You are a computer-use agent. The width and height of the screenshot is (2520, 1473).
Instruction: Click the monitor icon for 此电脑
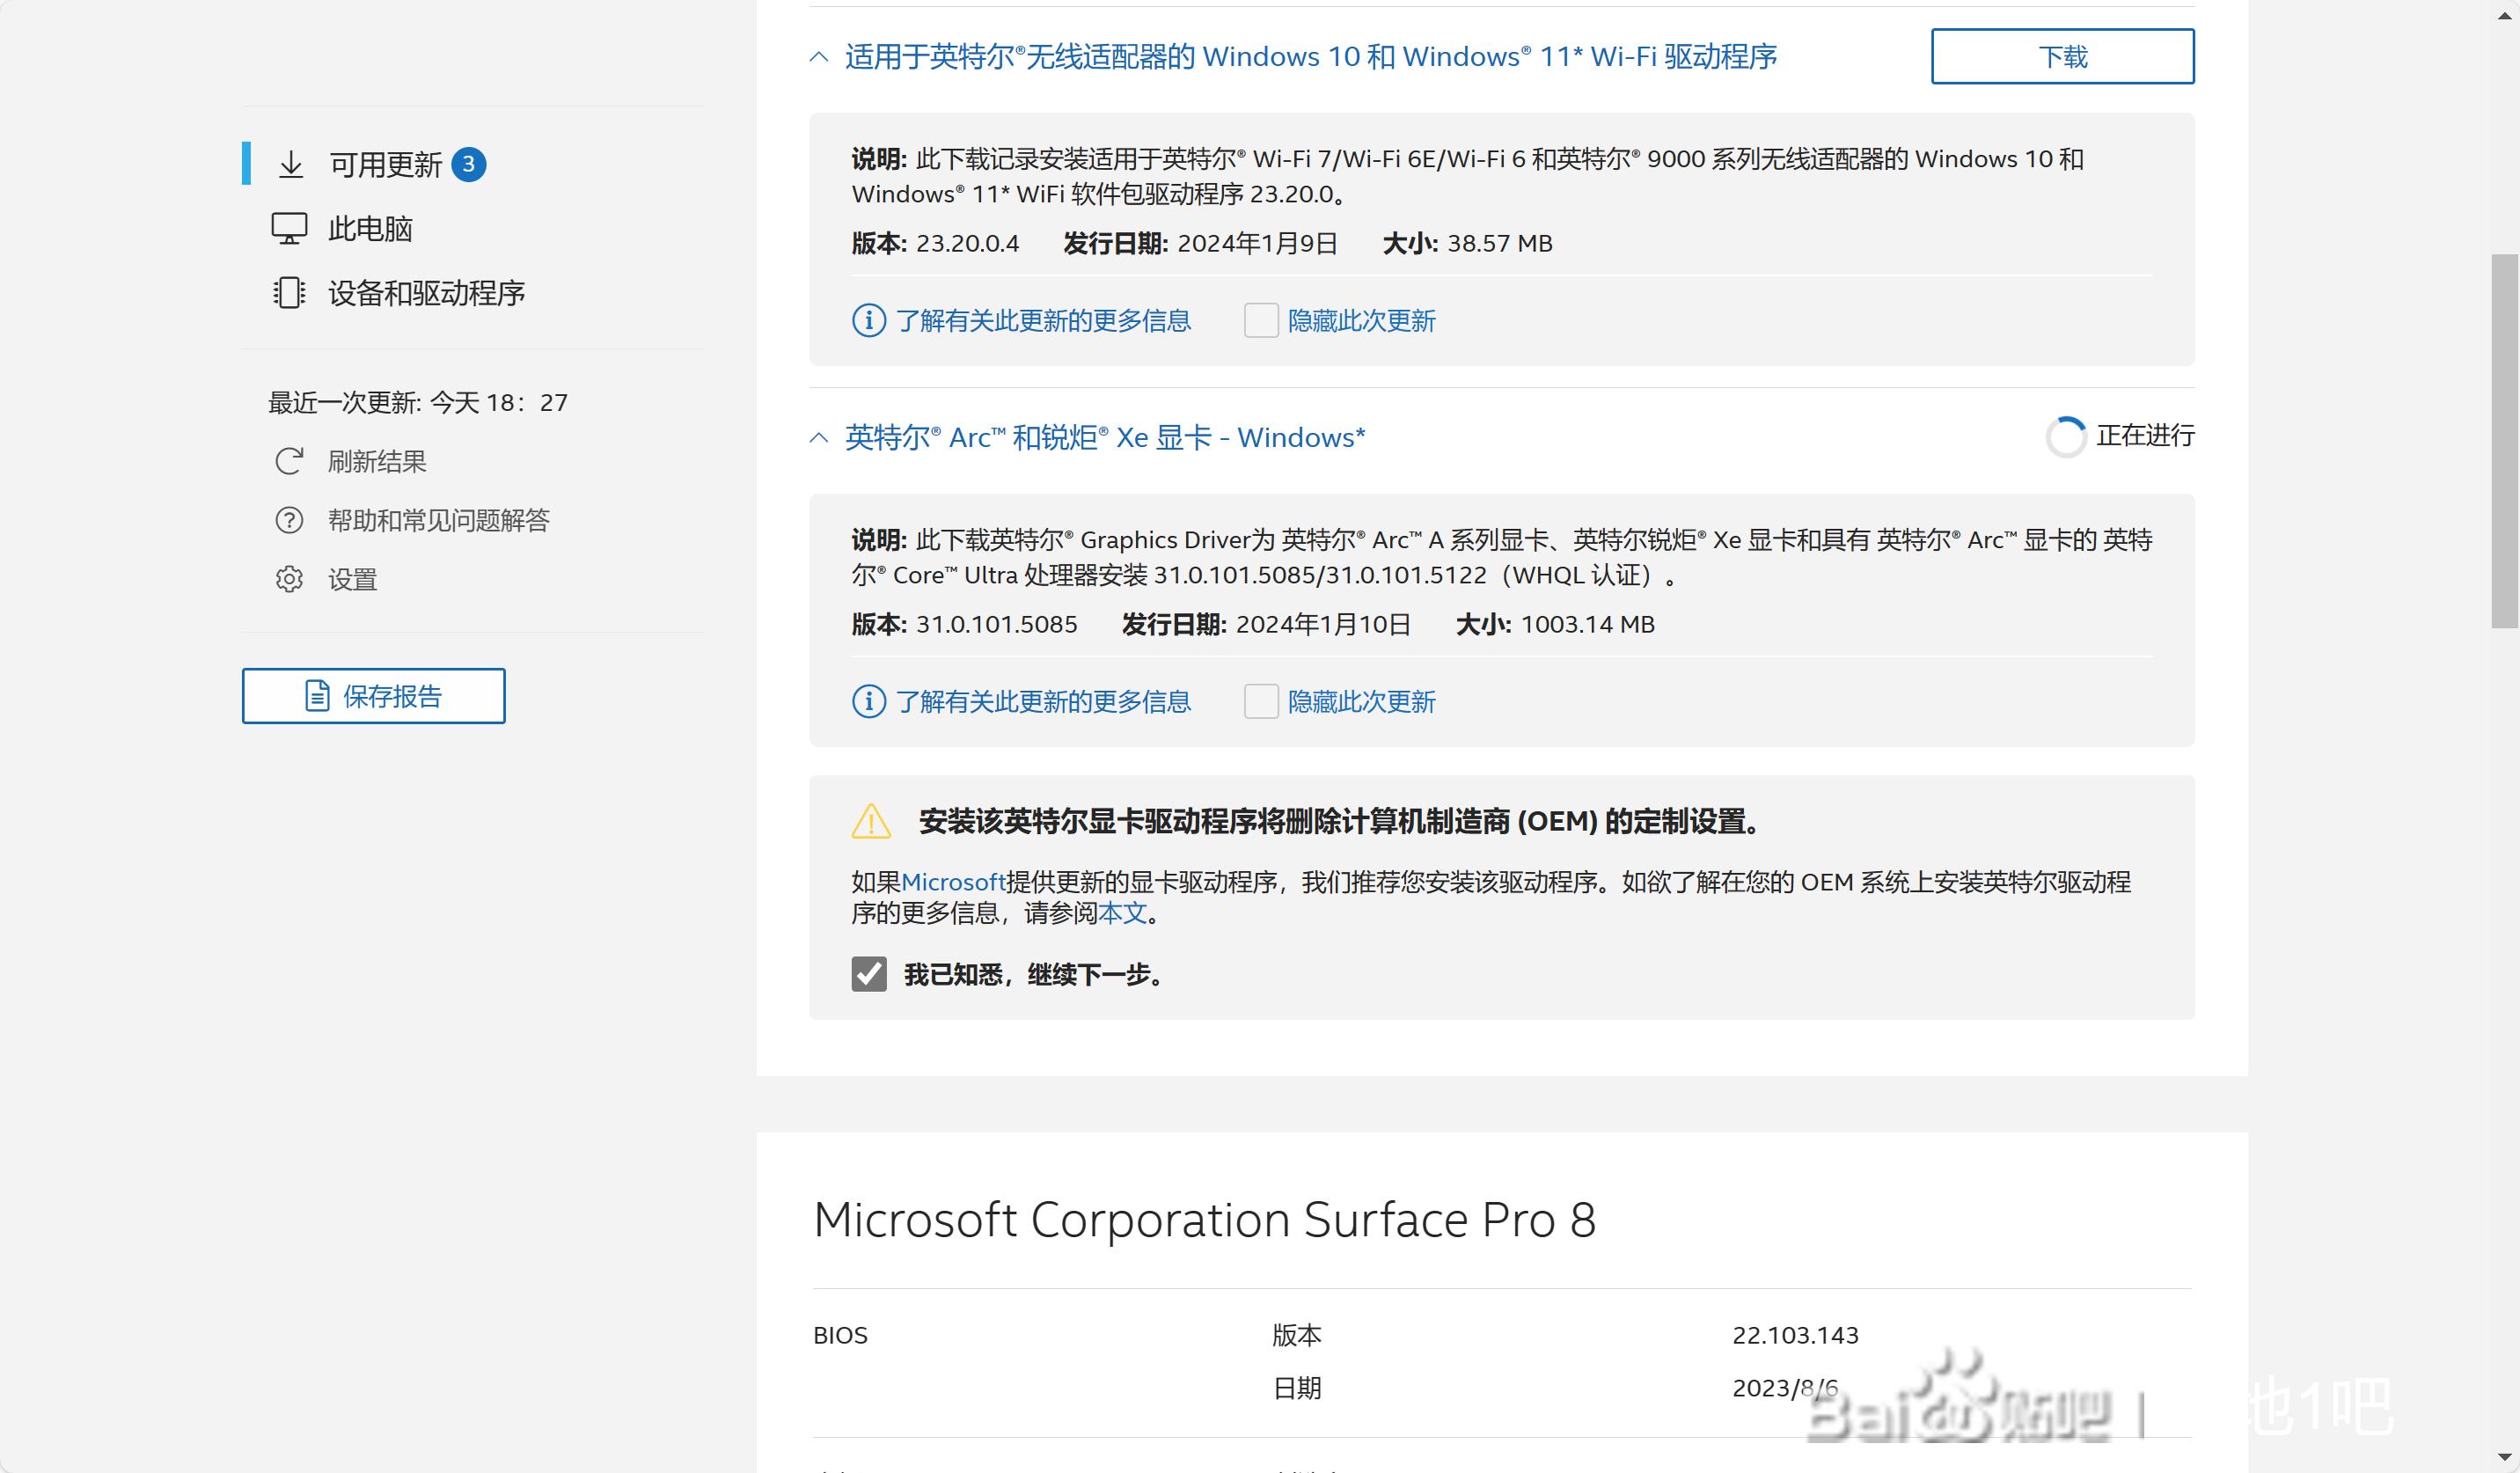click(289, 229)
